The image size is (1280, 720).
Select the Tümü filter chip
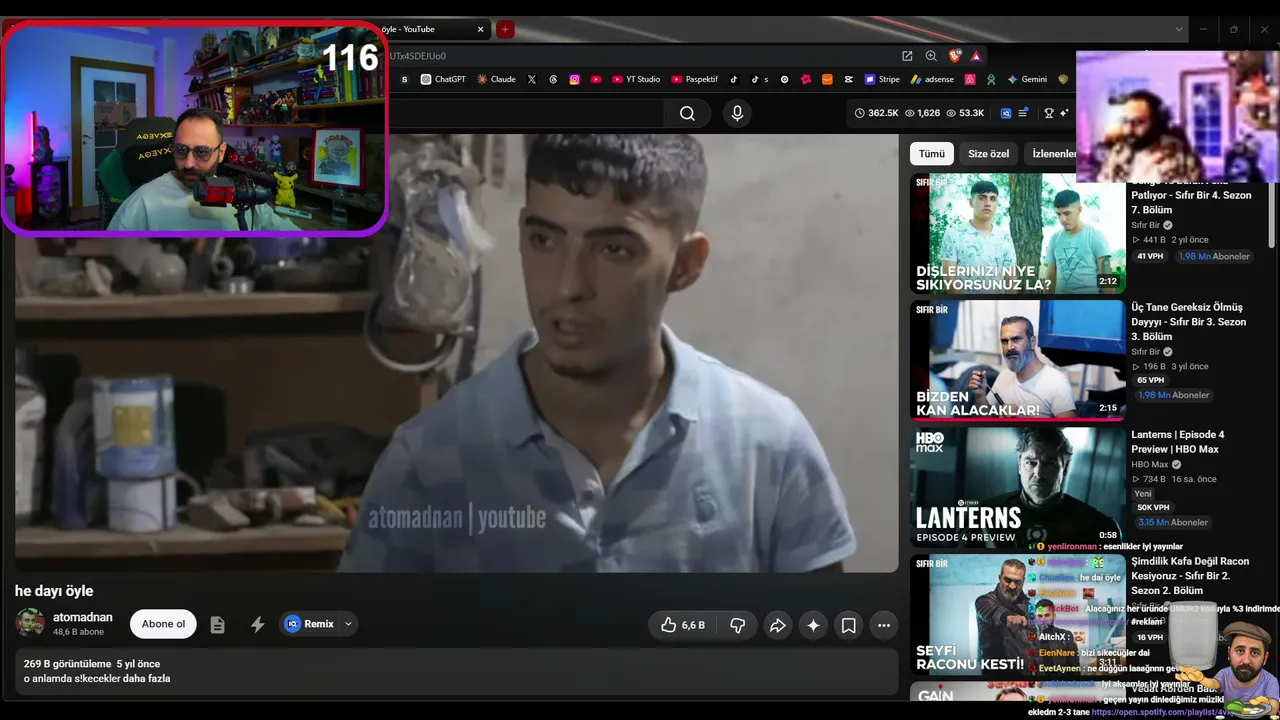(x=932, y=154)
